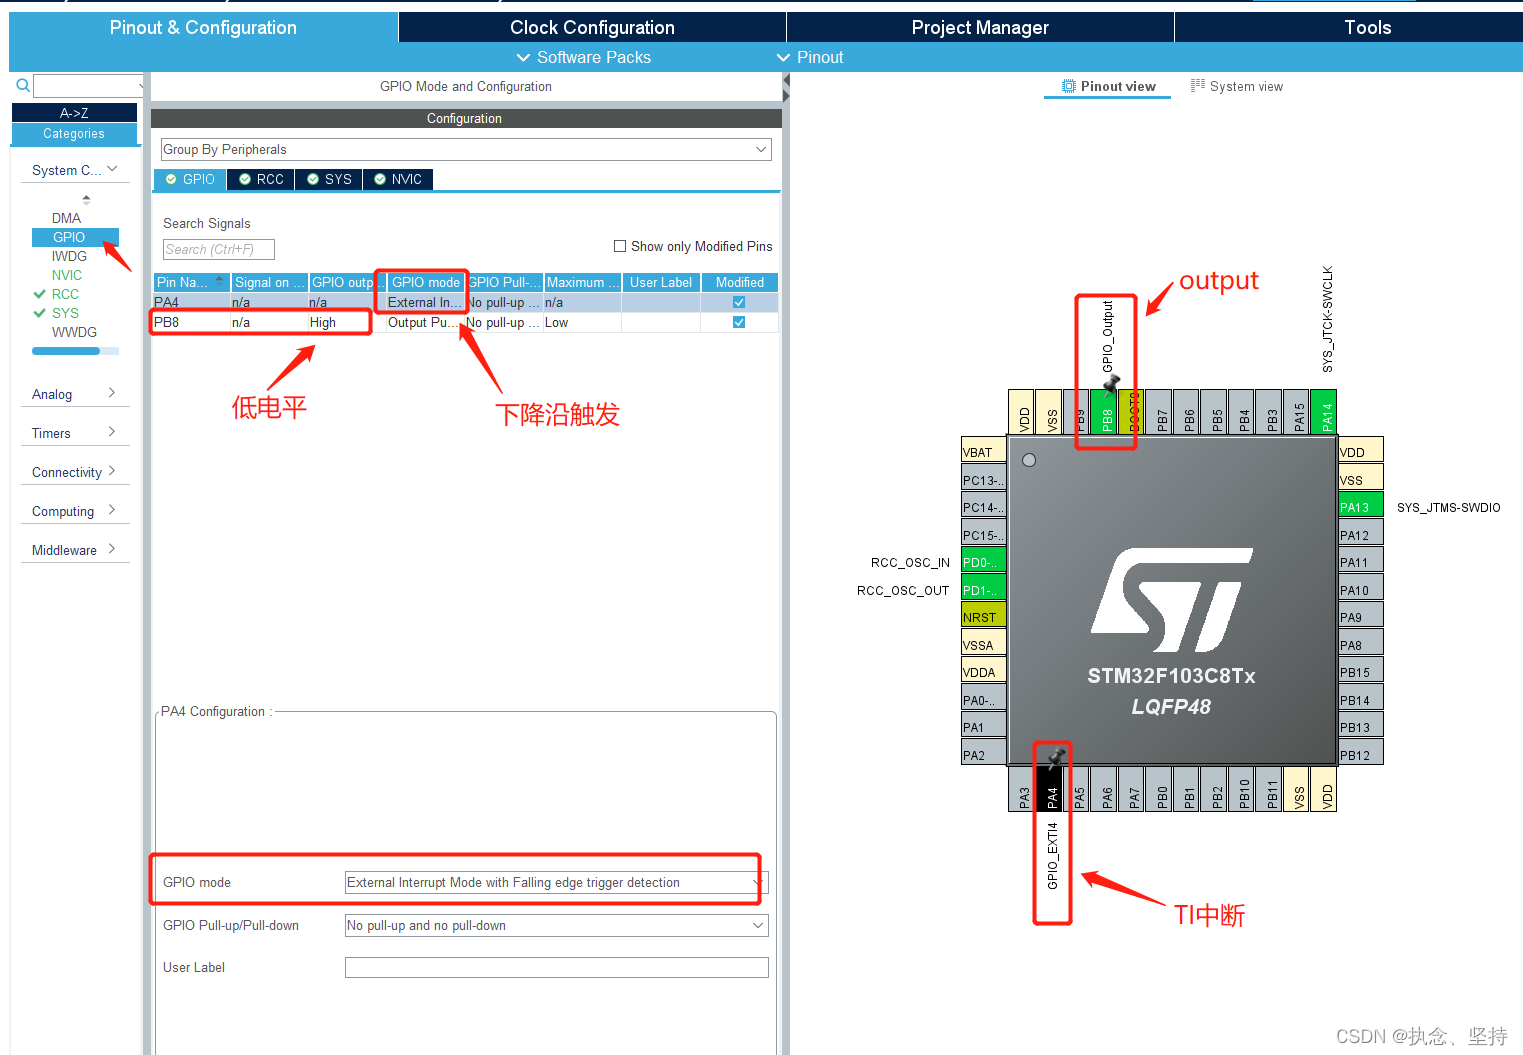Viewport: 1523px width, 1055px height.
Task: Expand the Connectivity category
Action: (x=75, y=472)
